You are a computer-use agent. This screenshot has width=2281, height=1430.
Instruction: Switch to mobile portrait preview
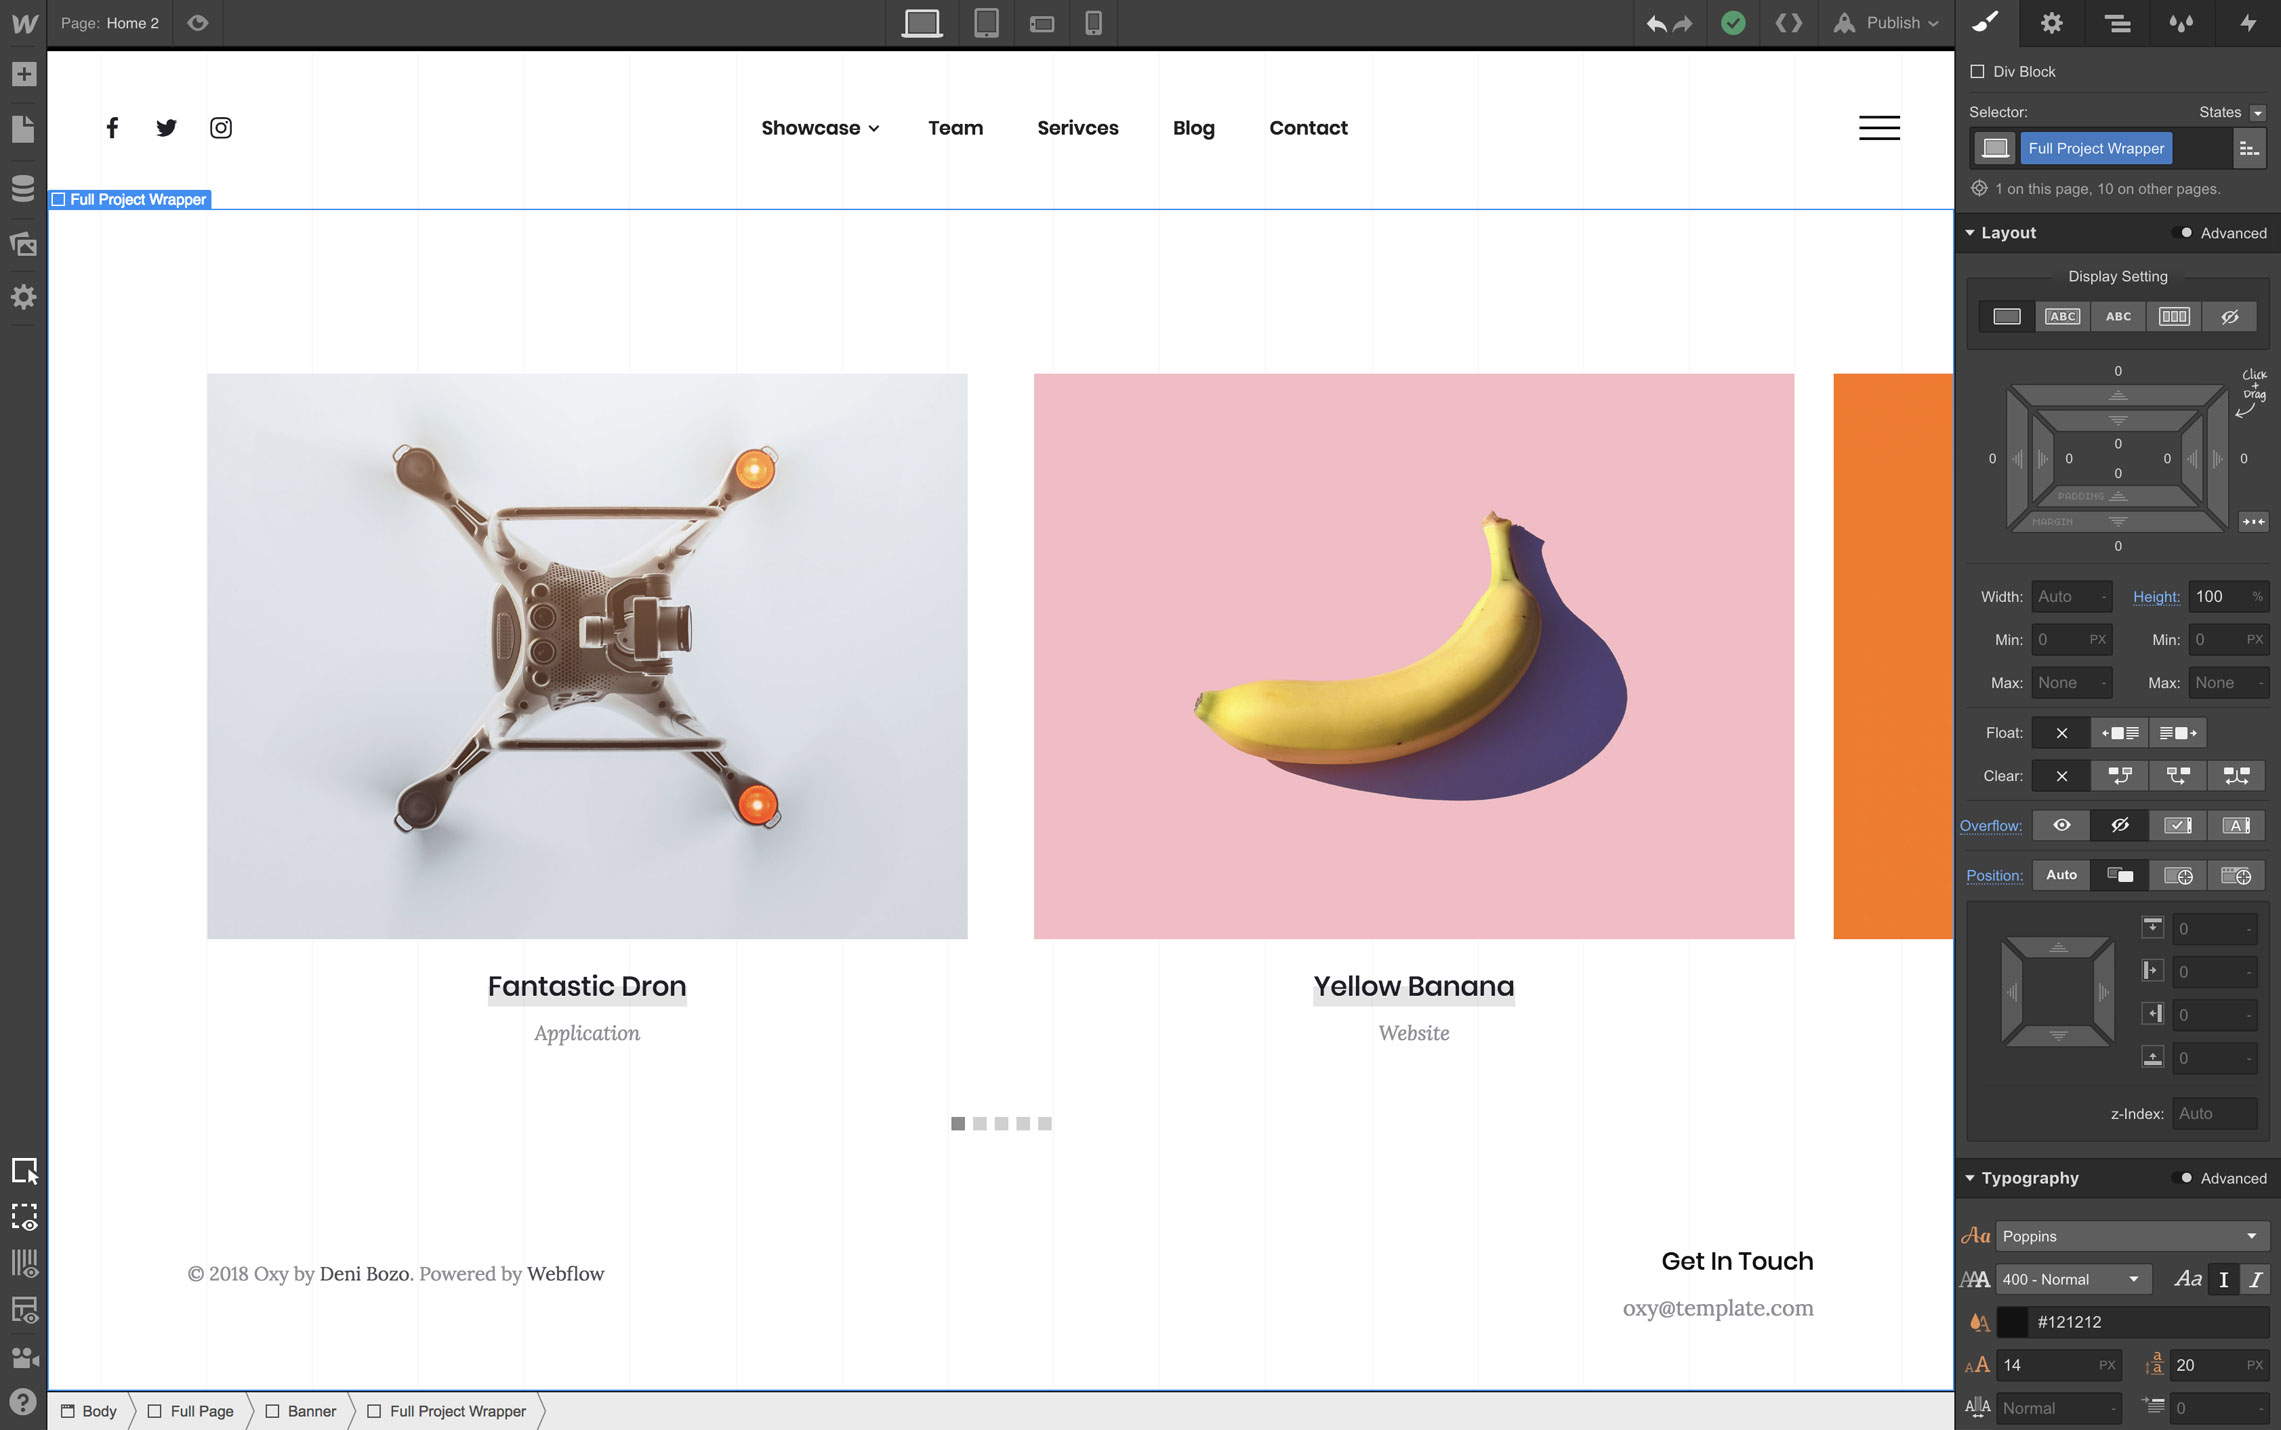[x=1093, y=23]
